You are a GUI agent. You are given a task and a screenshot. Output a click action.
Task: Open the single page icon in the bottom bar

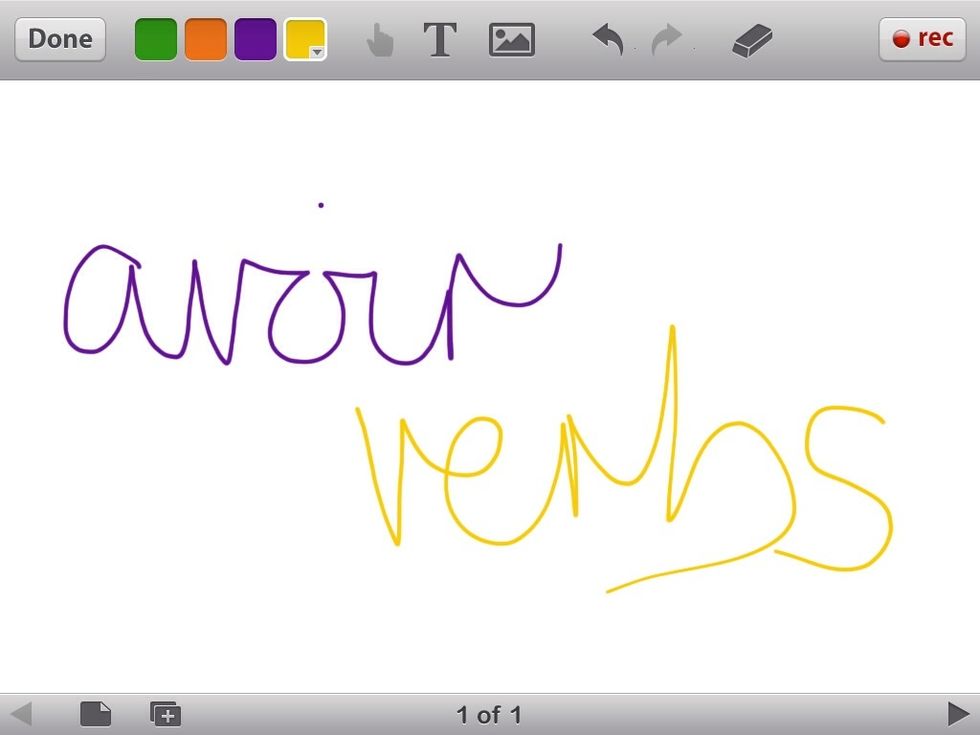(96, 713)
